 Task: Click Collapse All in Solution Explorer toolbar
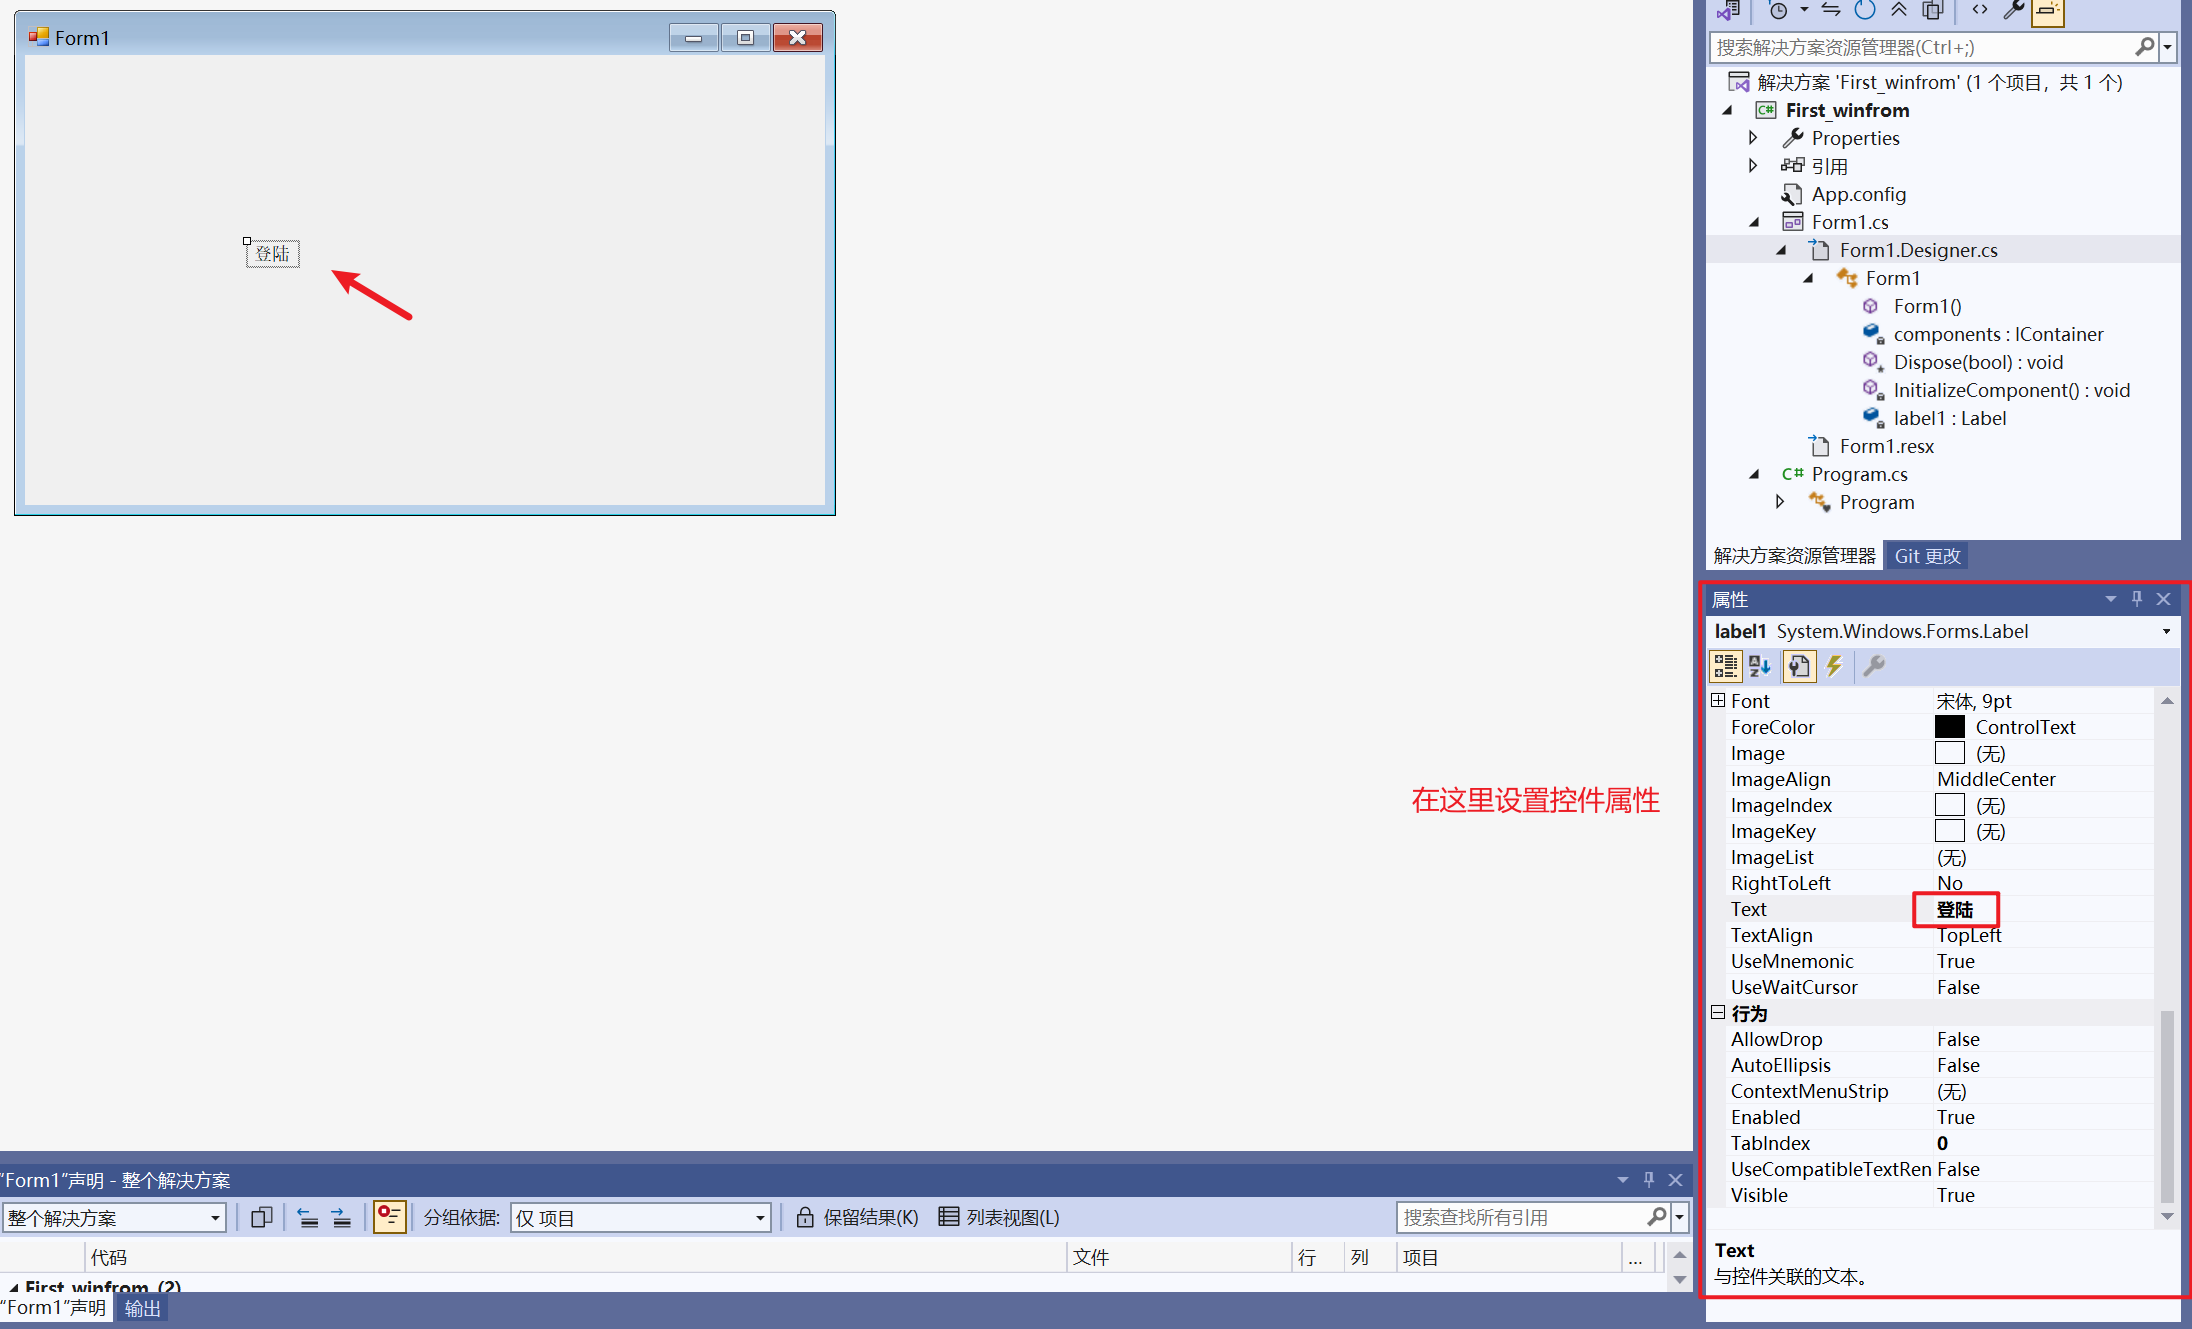click(x=1898, y=11)
